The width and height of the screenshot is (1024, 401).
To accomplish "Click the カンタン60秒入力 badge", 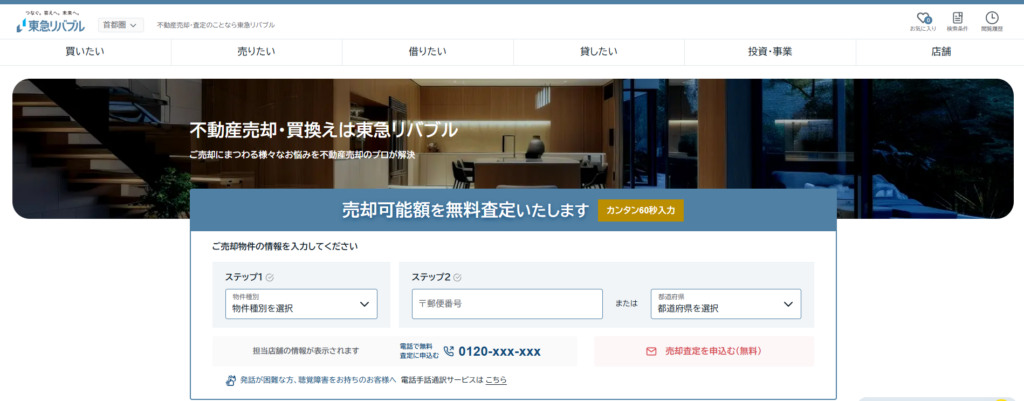I will (641, 210).
